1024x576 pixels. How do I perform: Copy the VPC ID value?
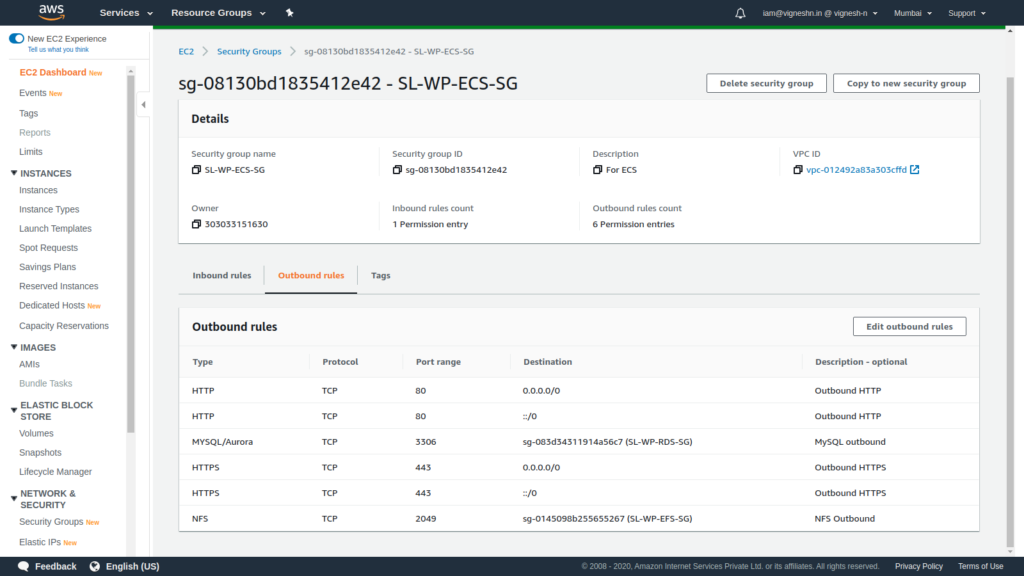point(797,170)
